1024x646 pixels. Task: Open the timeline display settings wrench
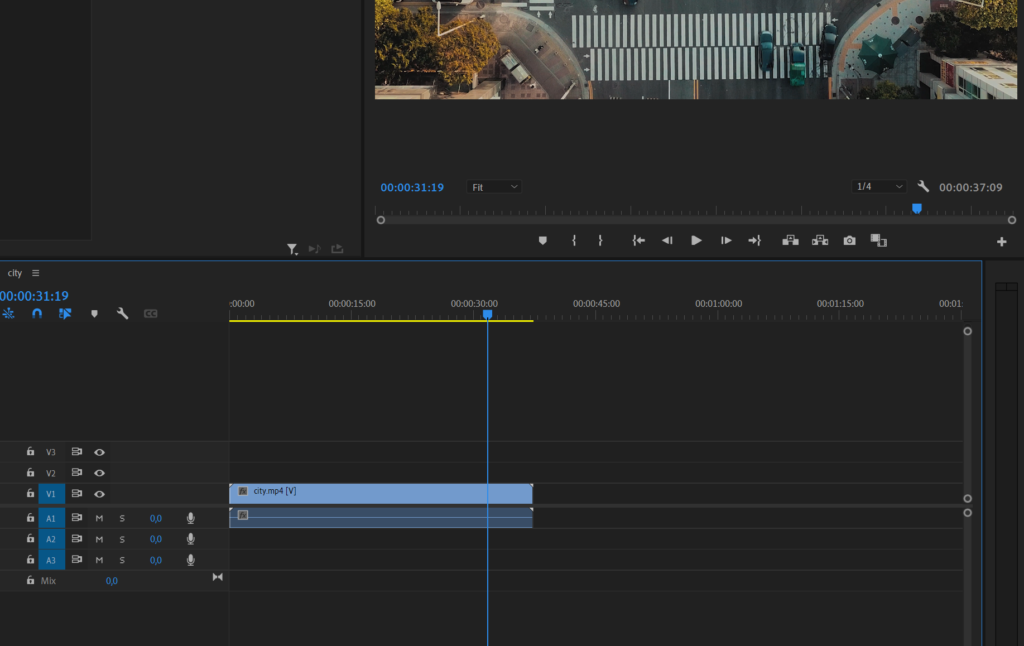122,314
